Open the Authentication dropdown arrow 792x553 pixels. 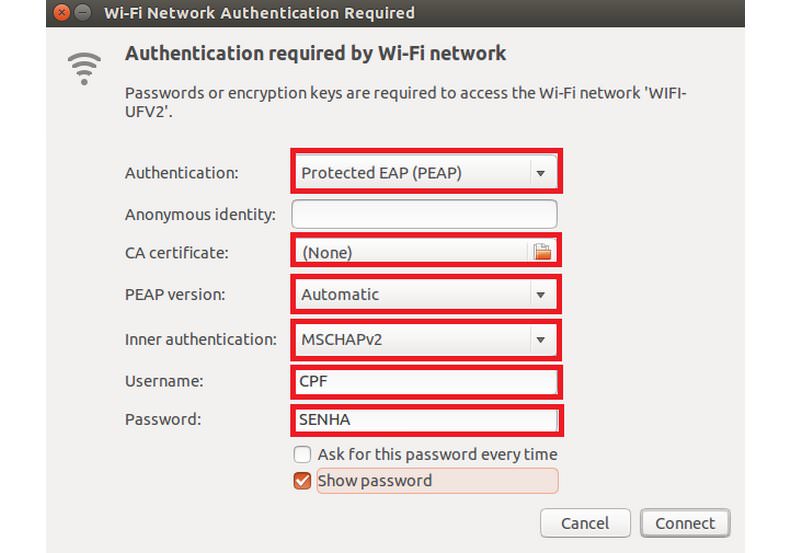coord(540,173)
